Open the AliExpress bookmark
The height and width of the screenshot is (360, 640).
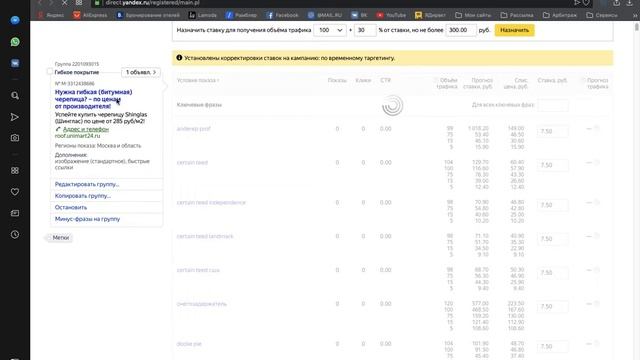tap(90, 15)
